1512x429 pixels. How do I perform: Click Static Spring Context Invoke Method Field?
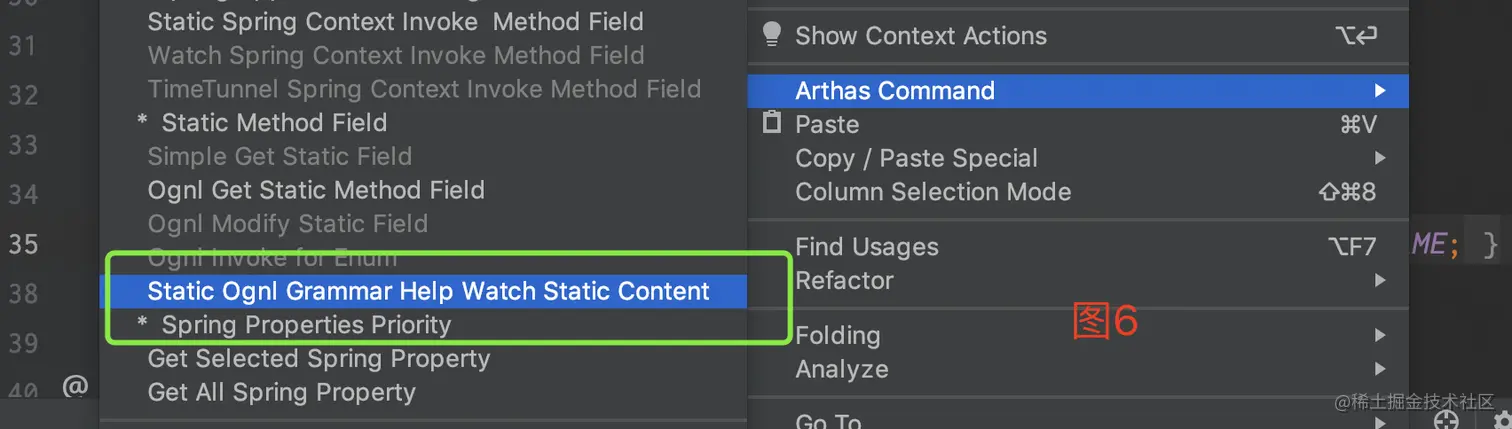coord(395,22)
